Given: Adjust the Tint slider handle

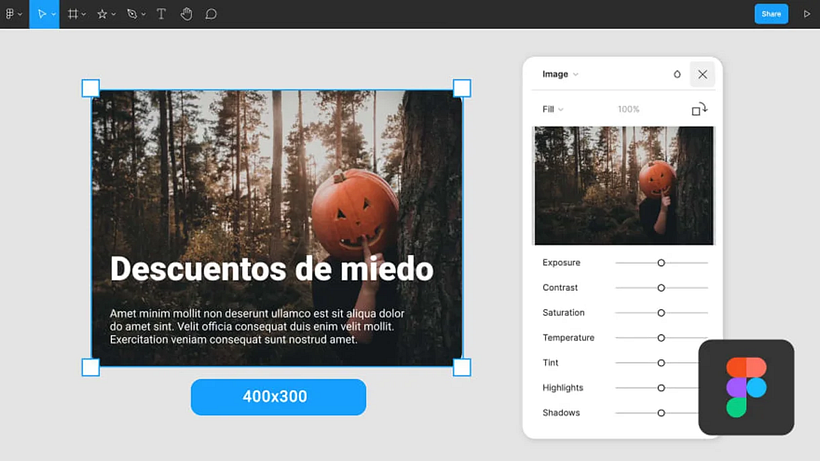Looking at the screenshot, I should (x=661, y=363).
